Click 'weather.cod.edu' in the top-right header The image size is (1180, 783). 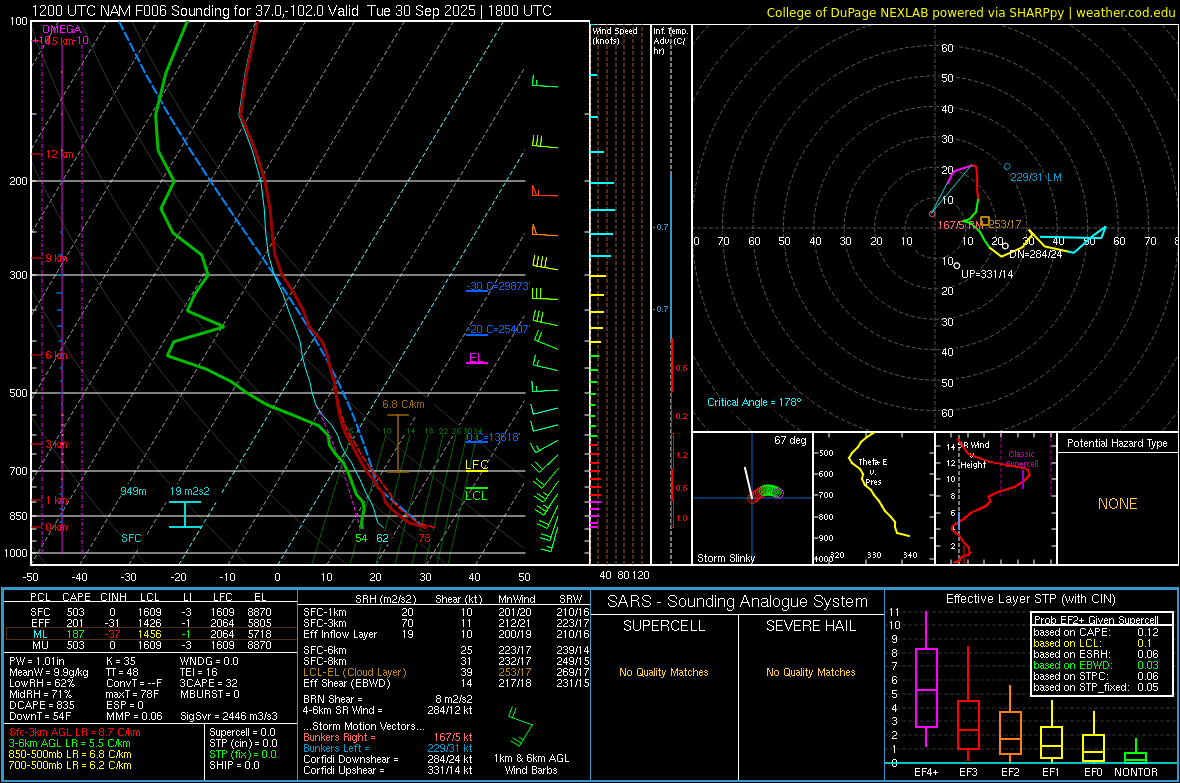[x=1125, y=12]
